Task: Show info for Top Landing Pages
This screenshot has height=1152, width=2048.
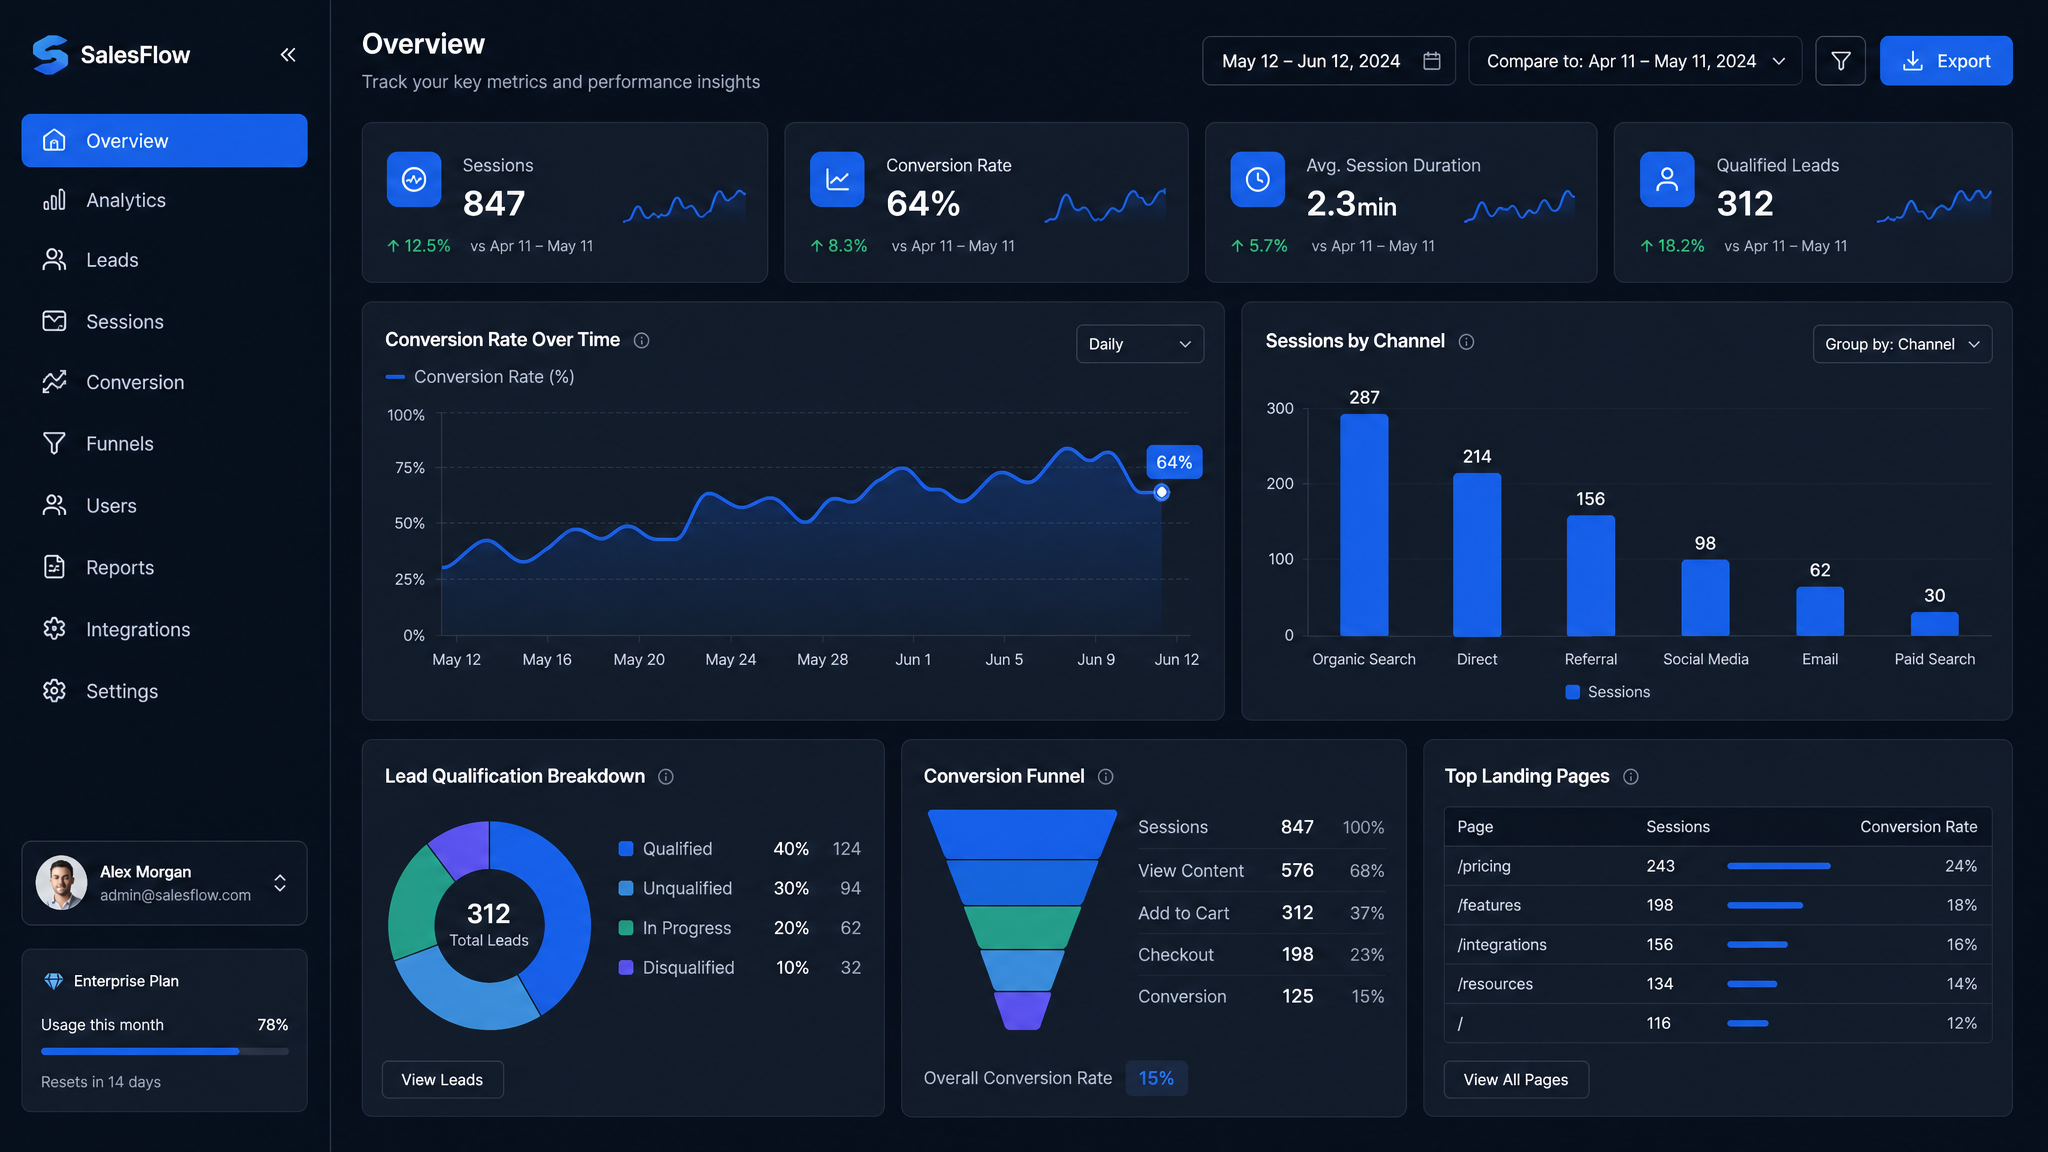Action: pyautogui.click(x=1631, y=777)
